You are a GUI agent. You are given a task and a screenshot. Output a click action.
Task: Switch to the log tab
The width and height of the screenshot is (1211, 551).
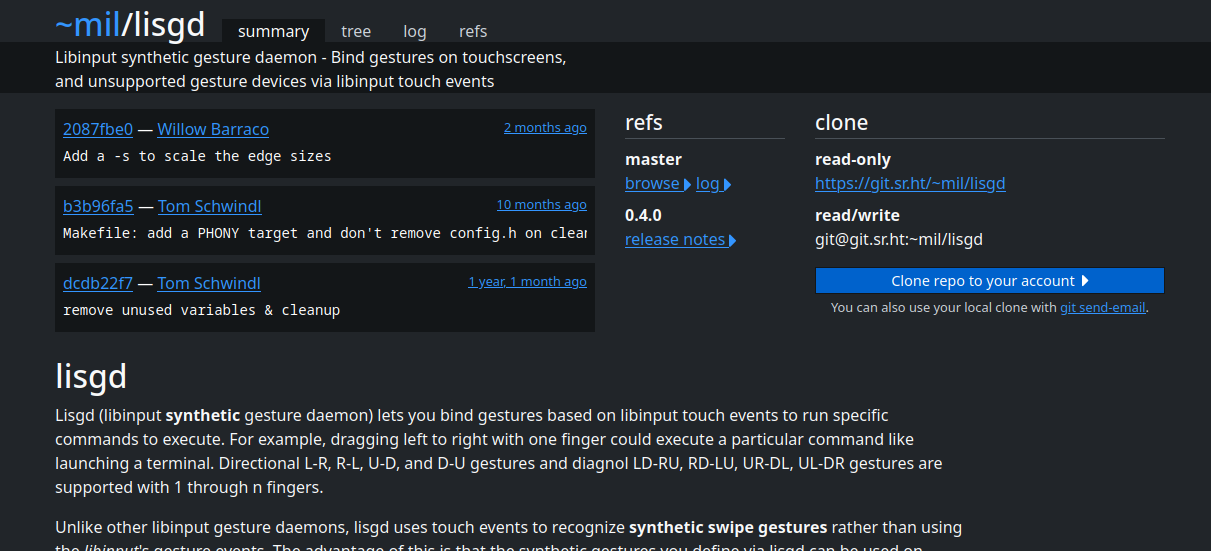pyautogui.click(x=415, y=31)
